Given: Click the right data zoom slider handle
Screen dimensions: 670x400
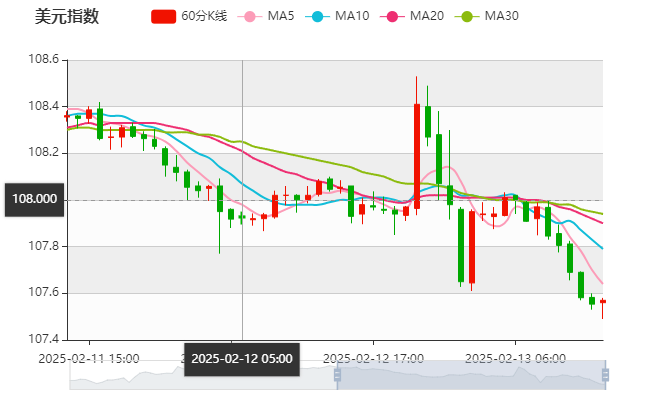Looking at the screenshot, I should [x=605, y=375].
